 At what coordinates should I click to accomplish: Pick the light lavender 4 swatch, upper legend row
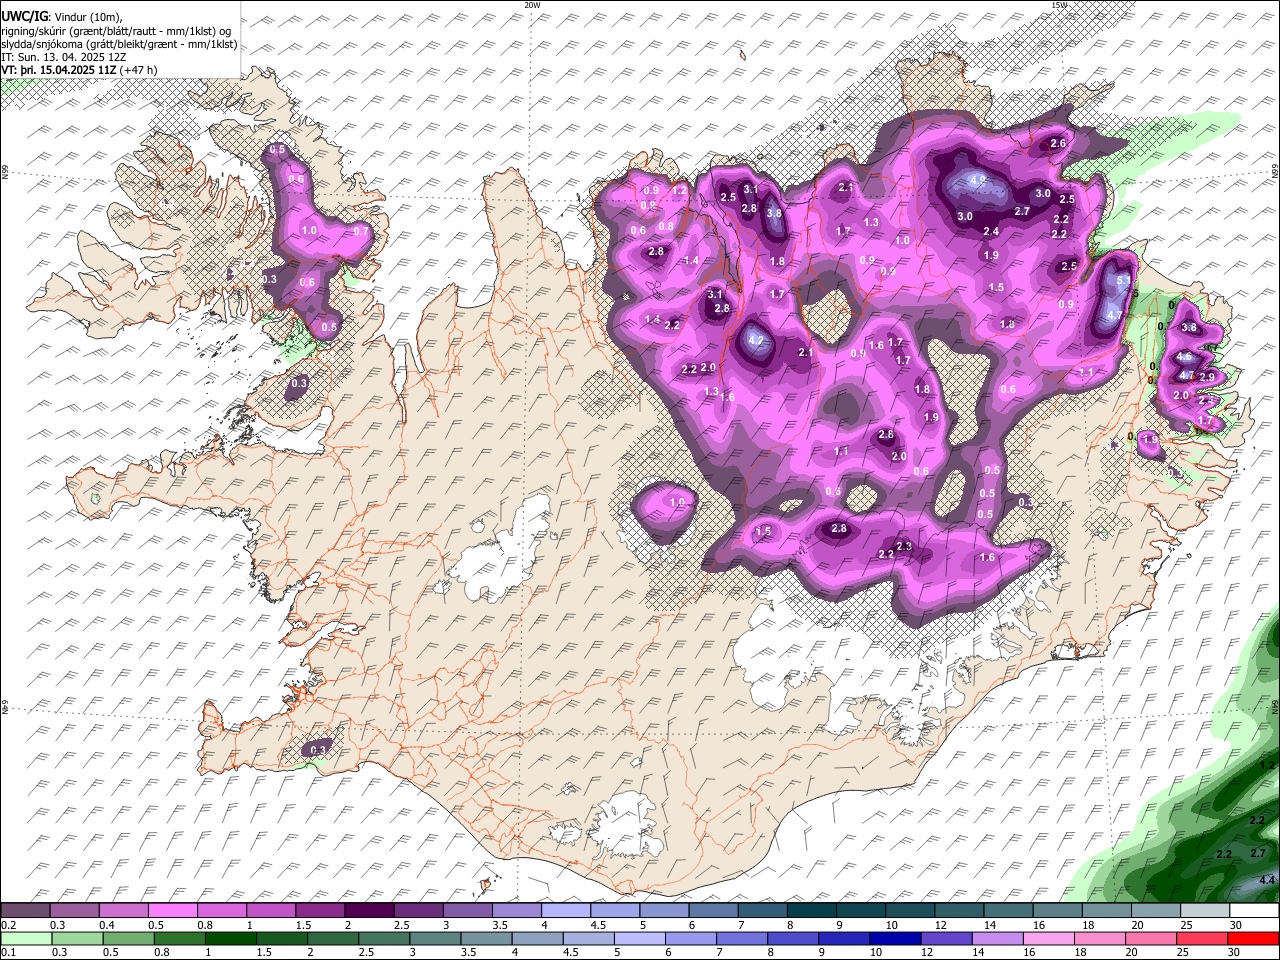566,911
